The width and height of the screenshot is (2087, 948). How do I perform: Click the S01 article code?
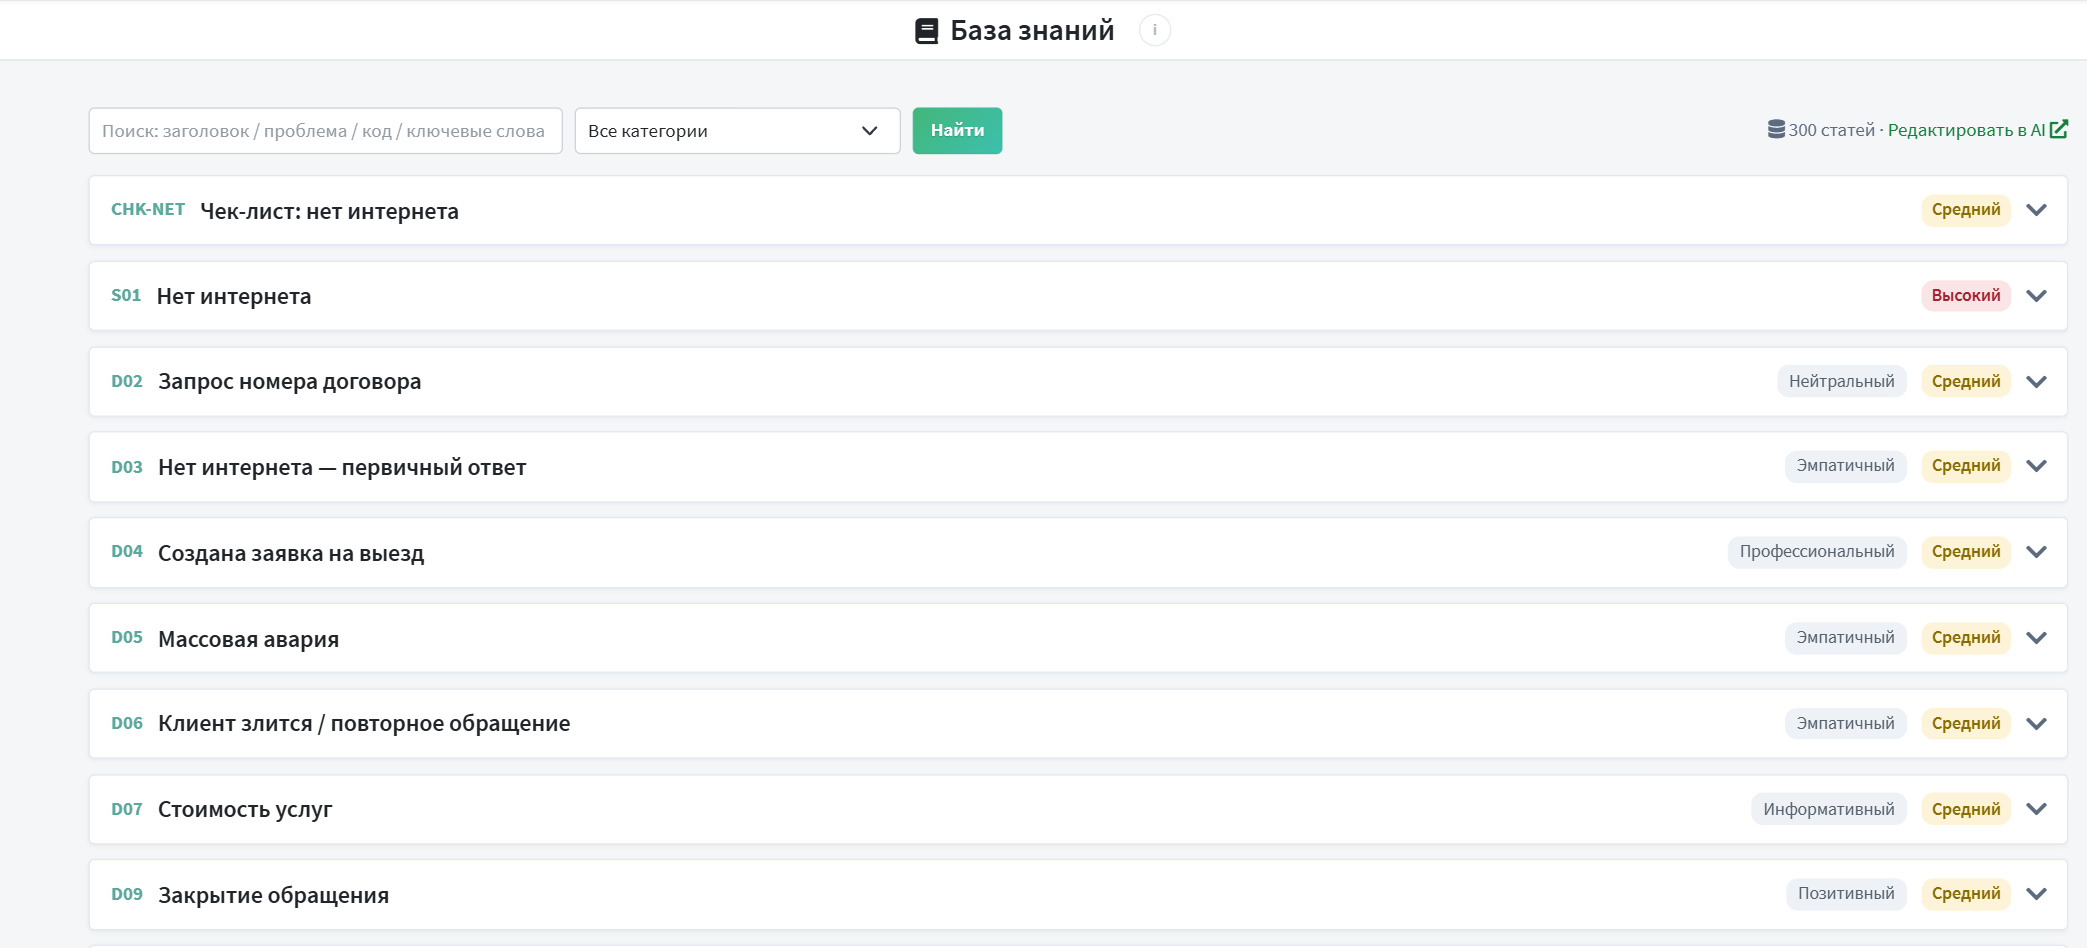click(x=126, y=295)
